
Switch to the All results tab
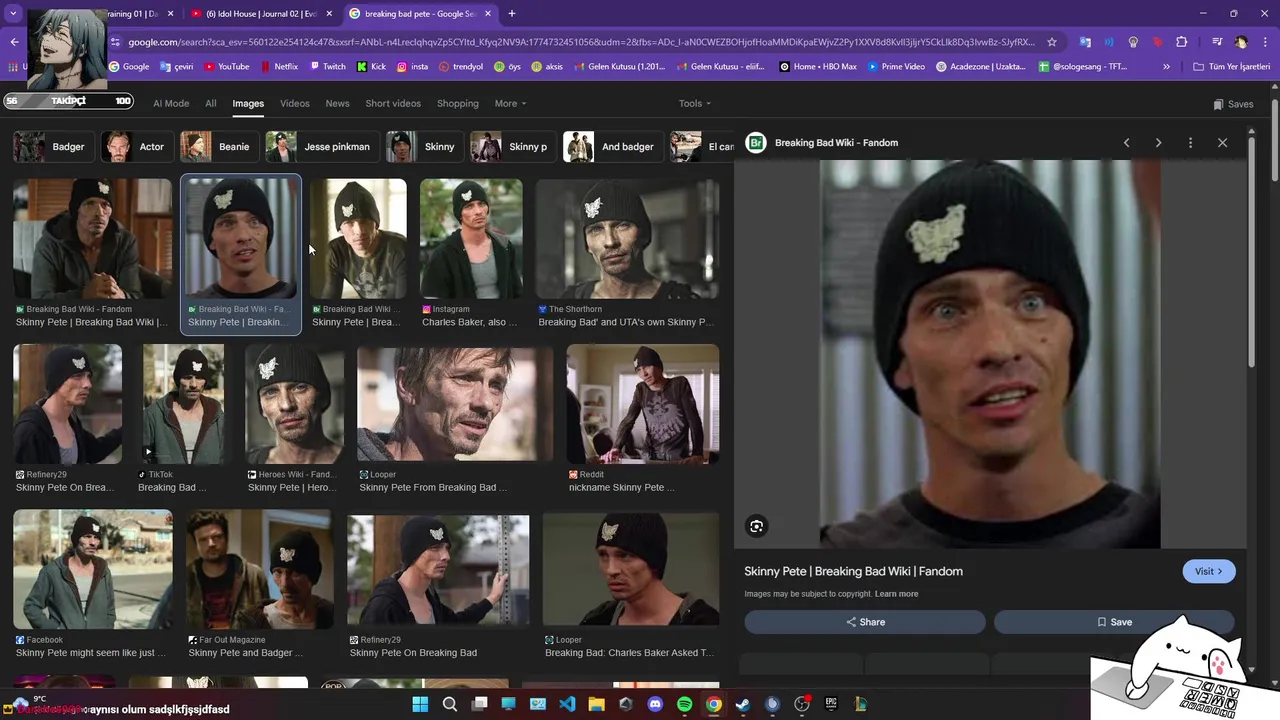pyautogui.click(x=211, y=103)
